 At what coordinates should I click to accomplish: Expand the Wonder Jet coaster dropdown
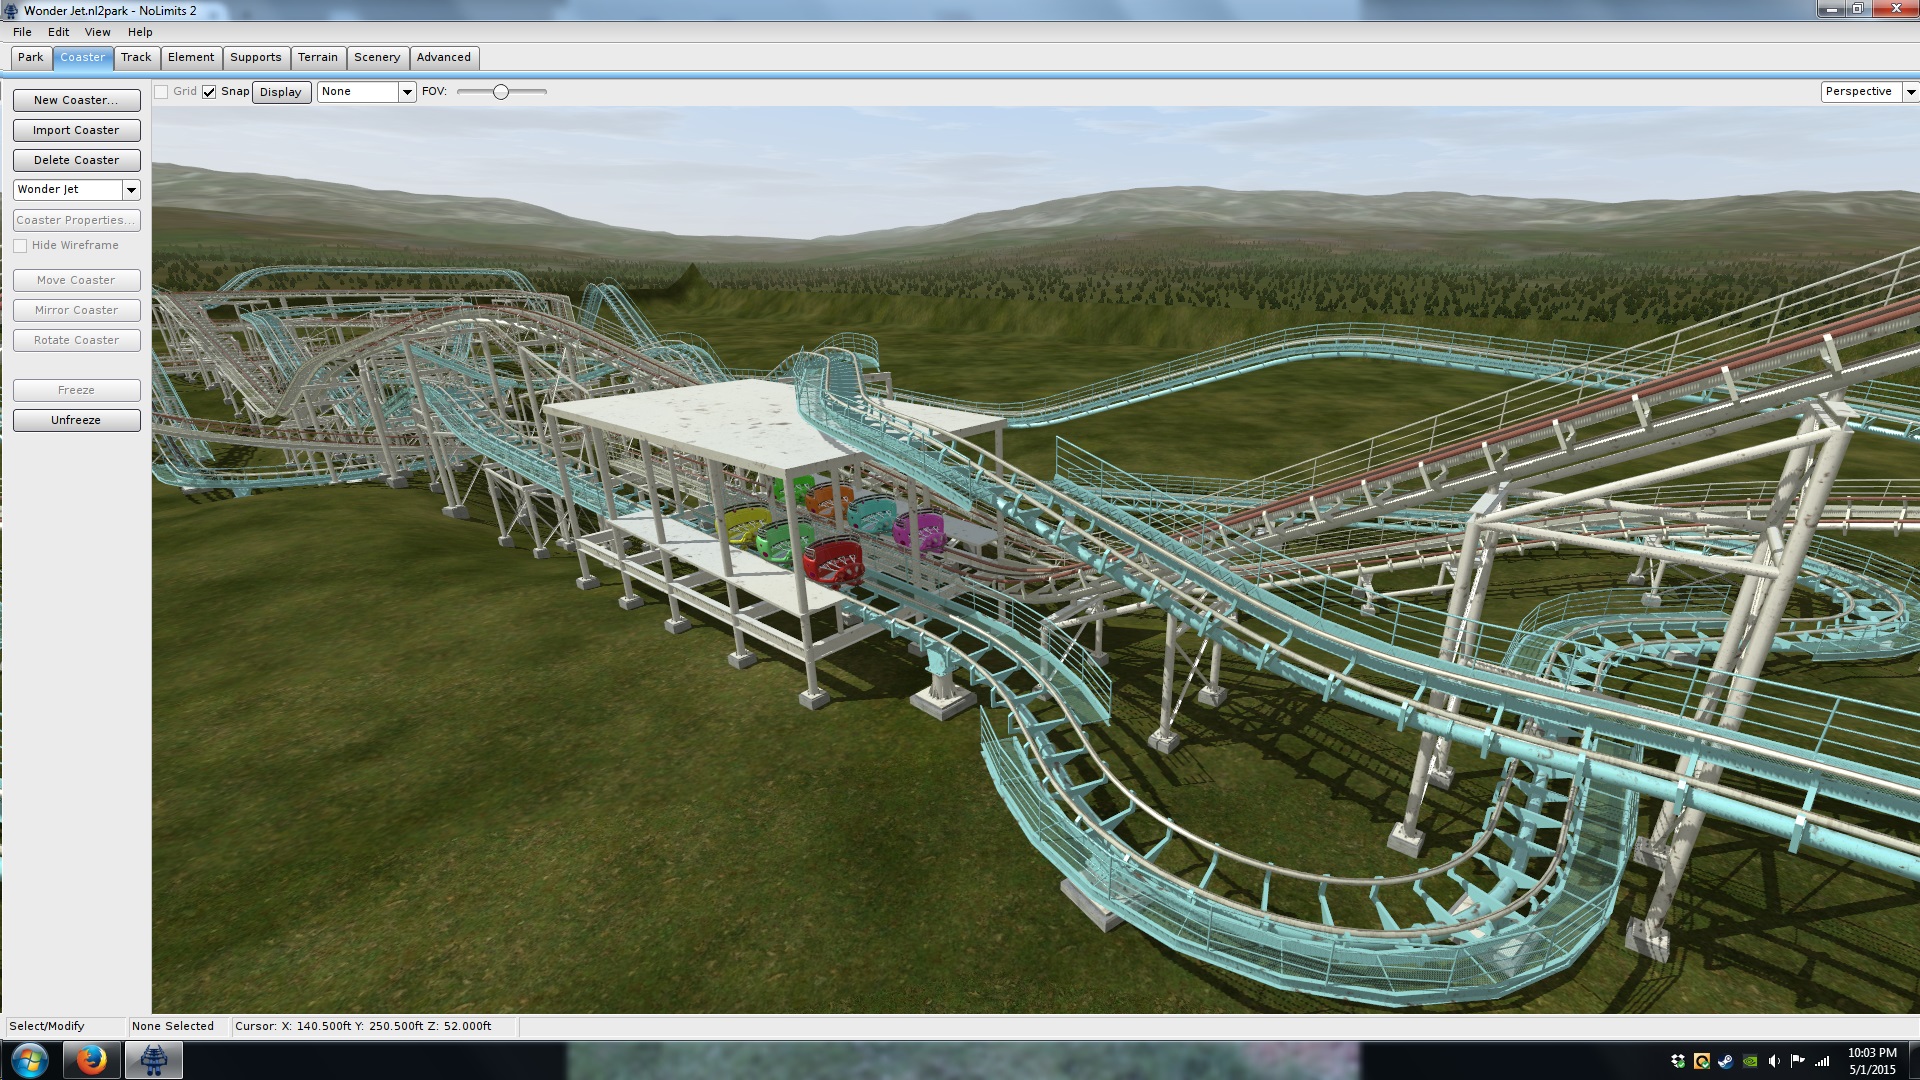(x=131, y=190)
